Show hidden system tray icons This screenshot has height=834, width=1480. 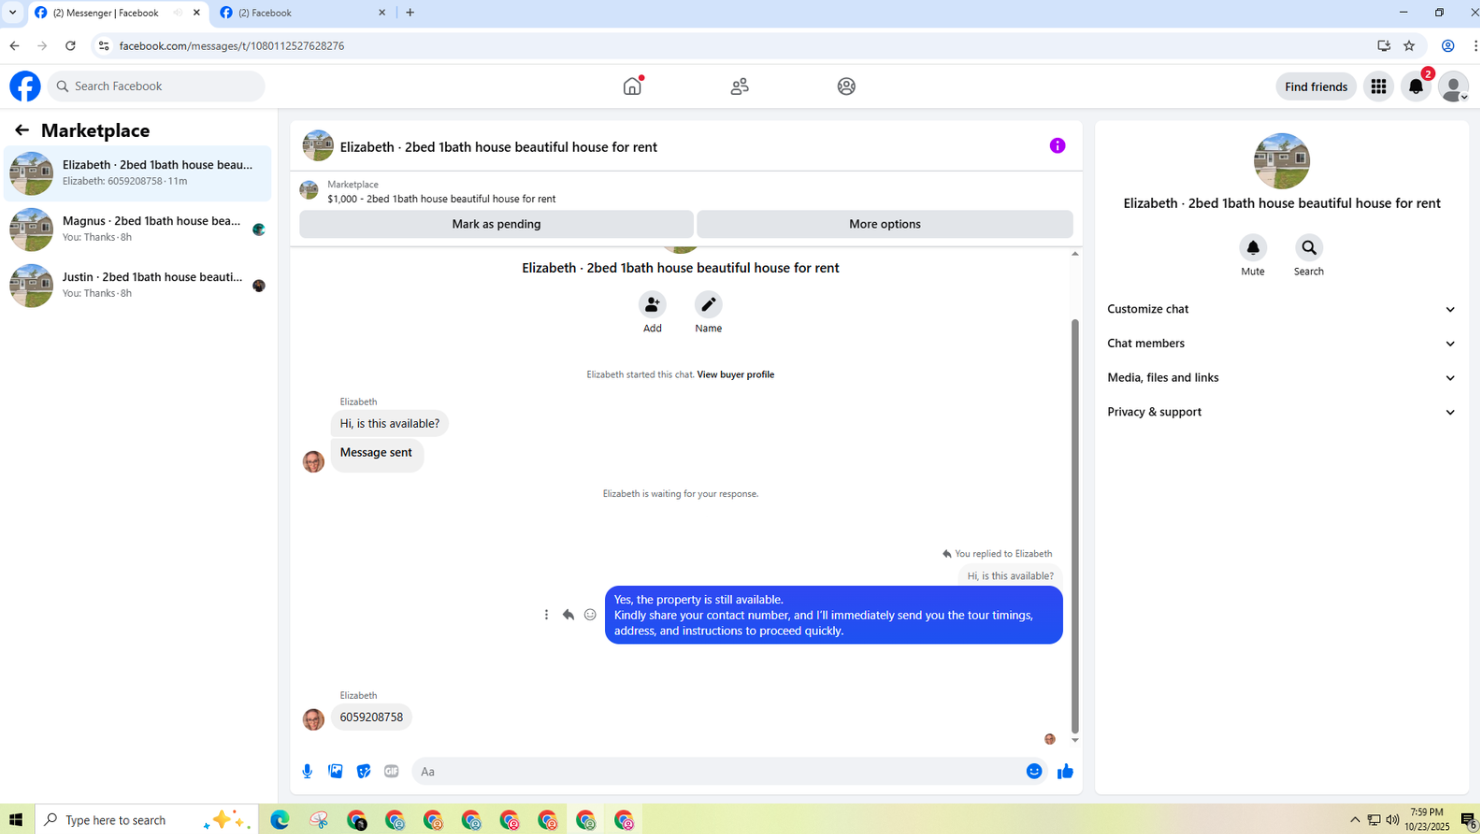(x=1355, y=820)
